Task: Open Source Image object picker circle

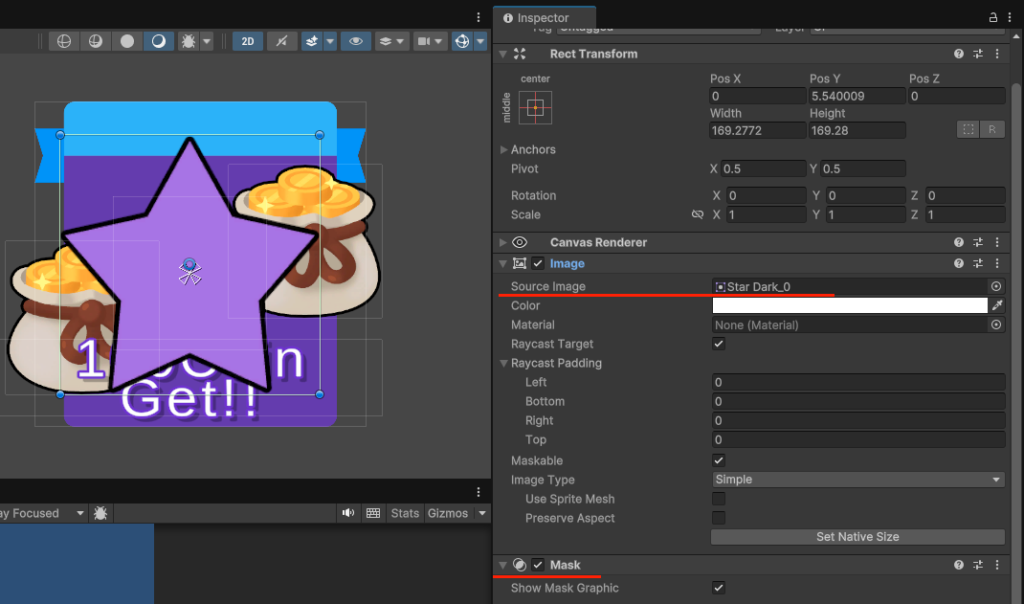Action: [996, 286]
